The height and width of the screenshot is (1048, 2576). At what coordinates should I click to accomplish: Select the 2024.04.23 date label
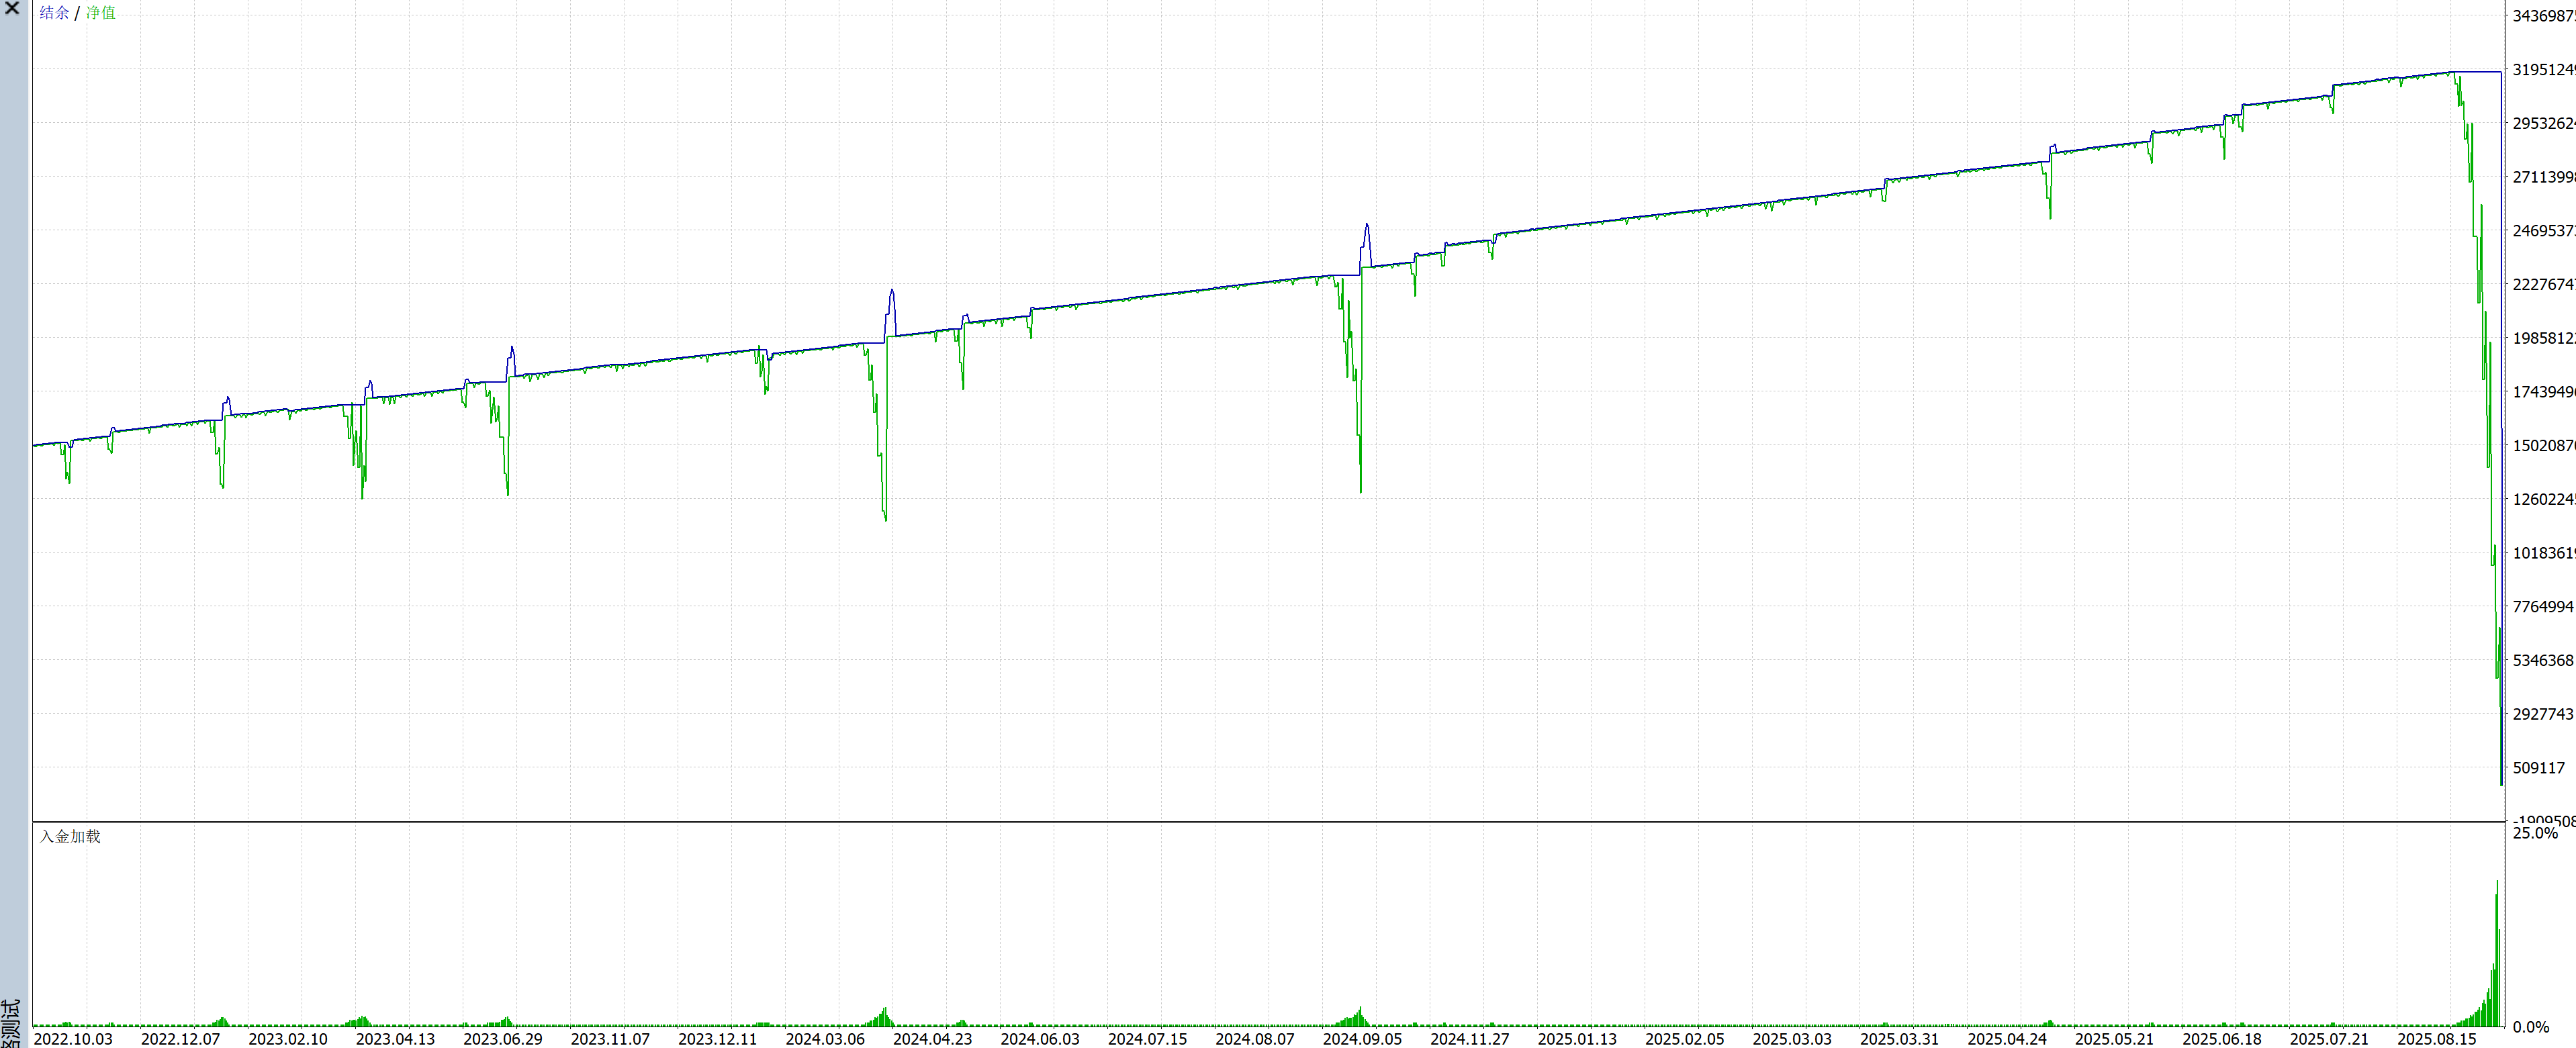click(x=933, y=1038)
